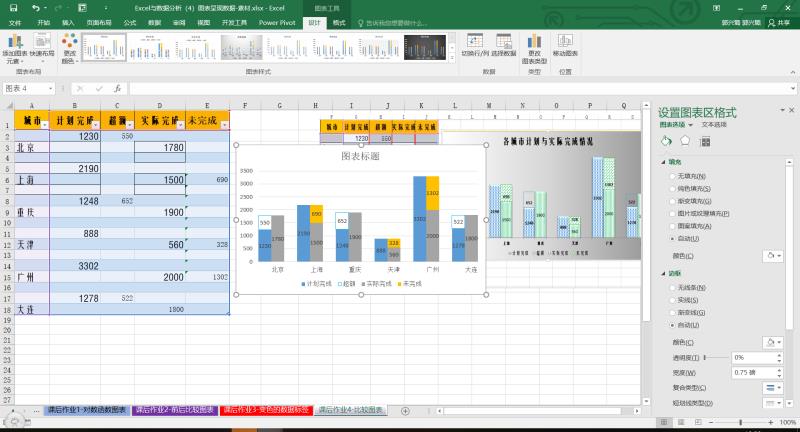Open sheet tab 课后作业2-前后比较图表
800x432 pixels.
tap(174, 410)
